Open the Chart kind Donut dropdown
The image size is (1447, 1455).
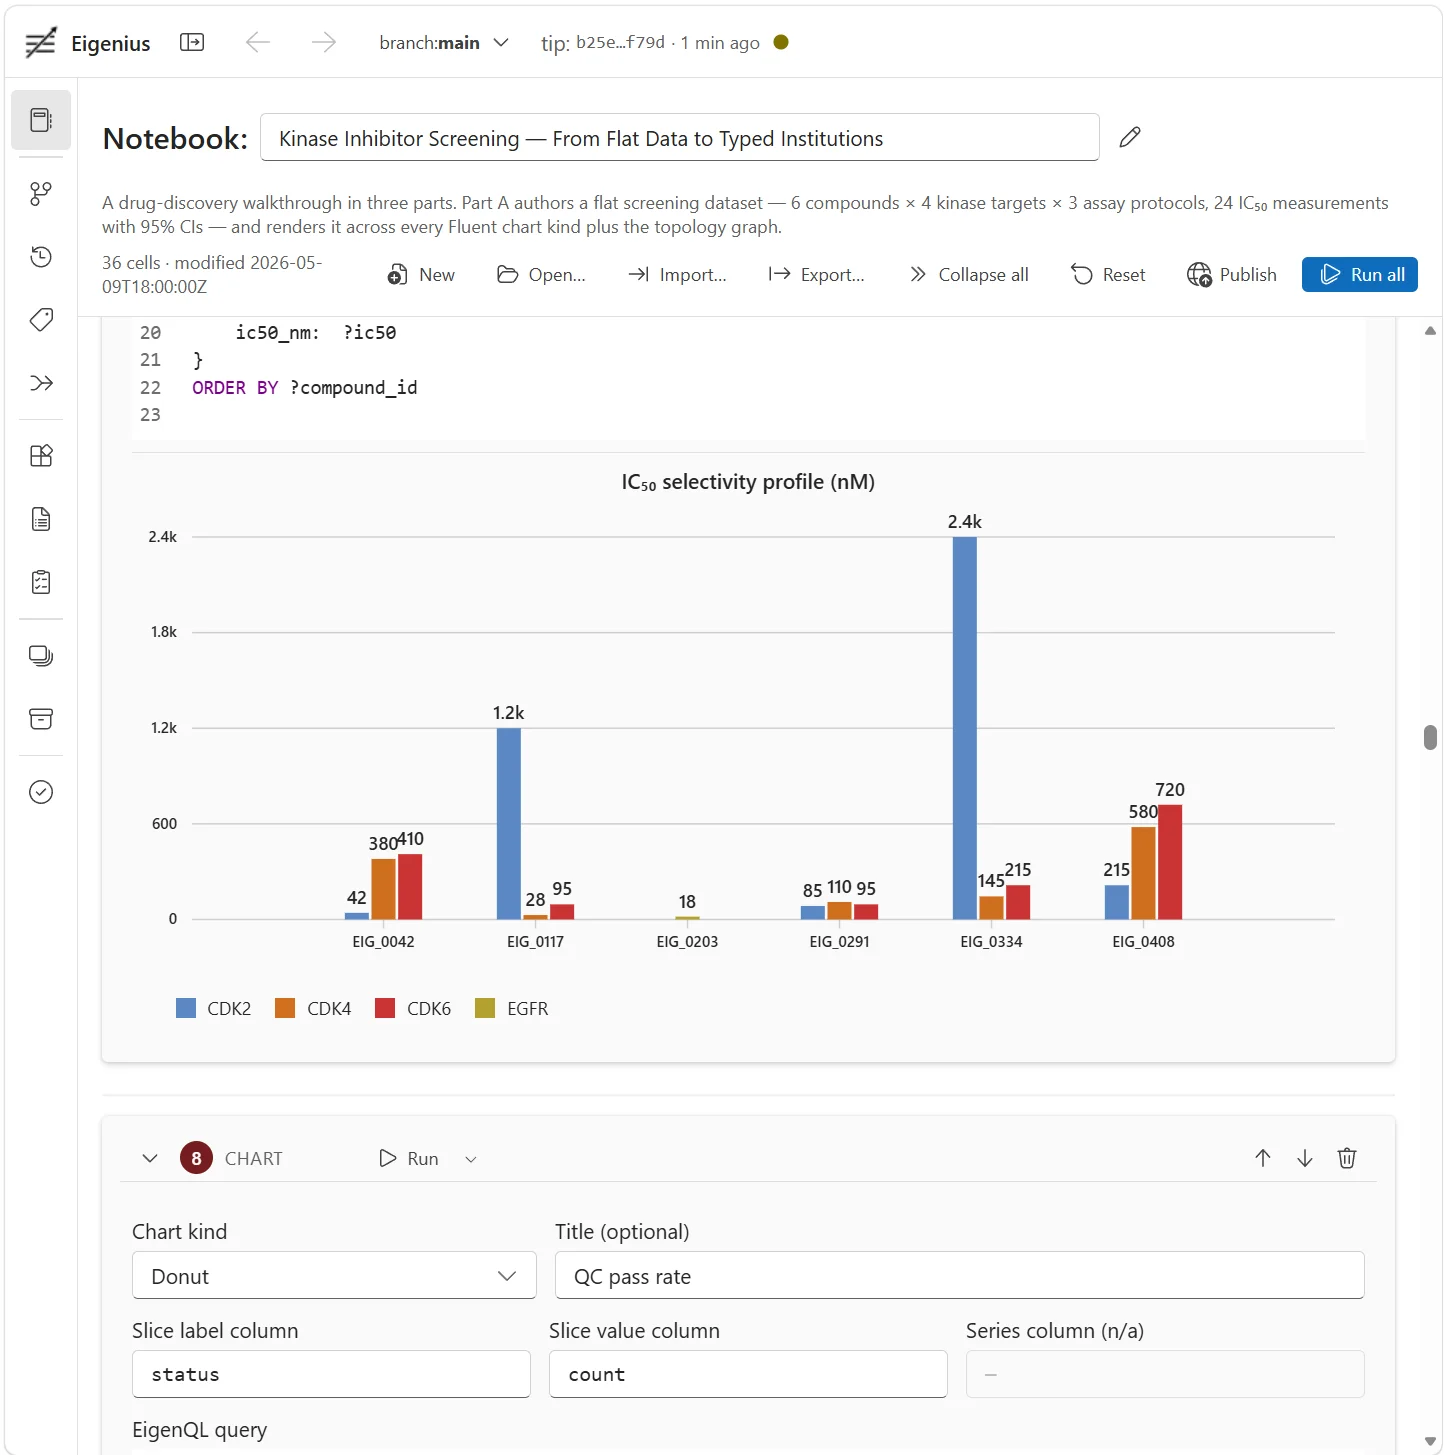[334, 1276]
